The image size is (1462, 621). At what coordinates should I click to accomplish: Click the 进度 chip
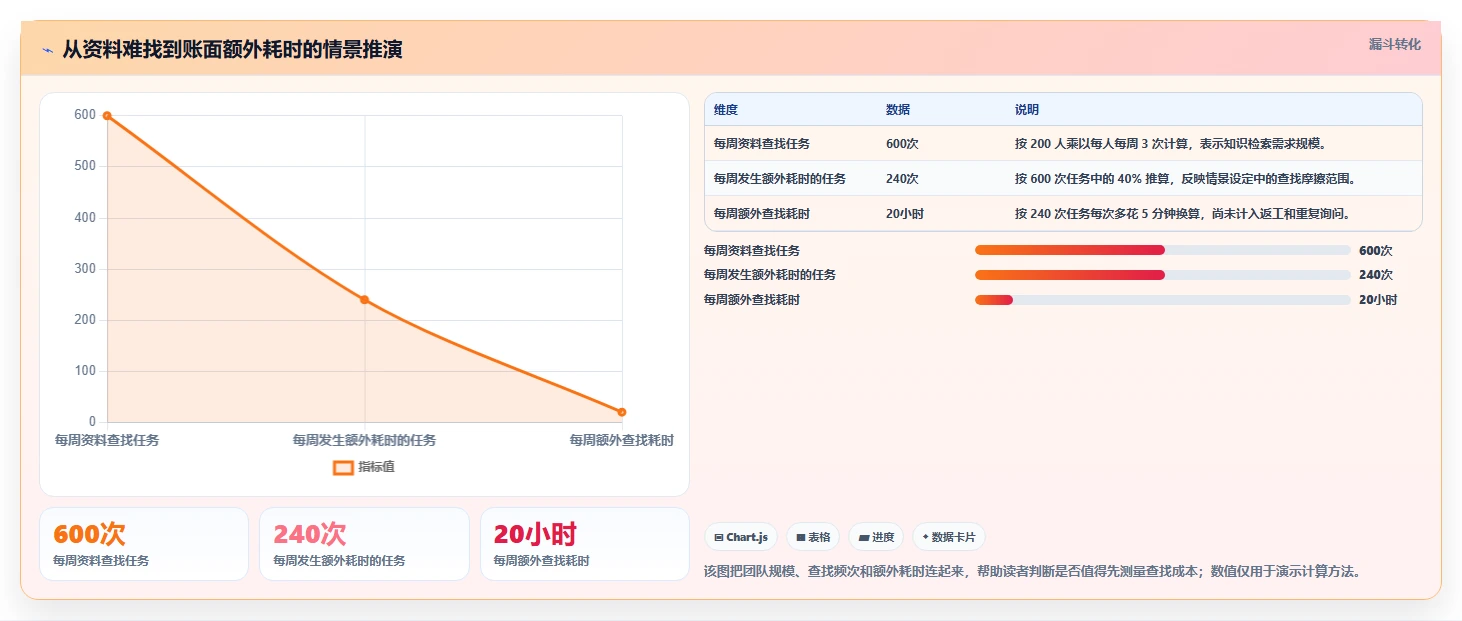pyautogui.click(x=876, y=537)
